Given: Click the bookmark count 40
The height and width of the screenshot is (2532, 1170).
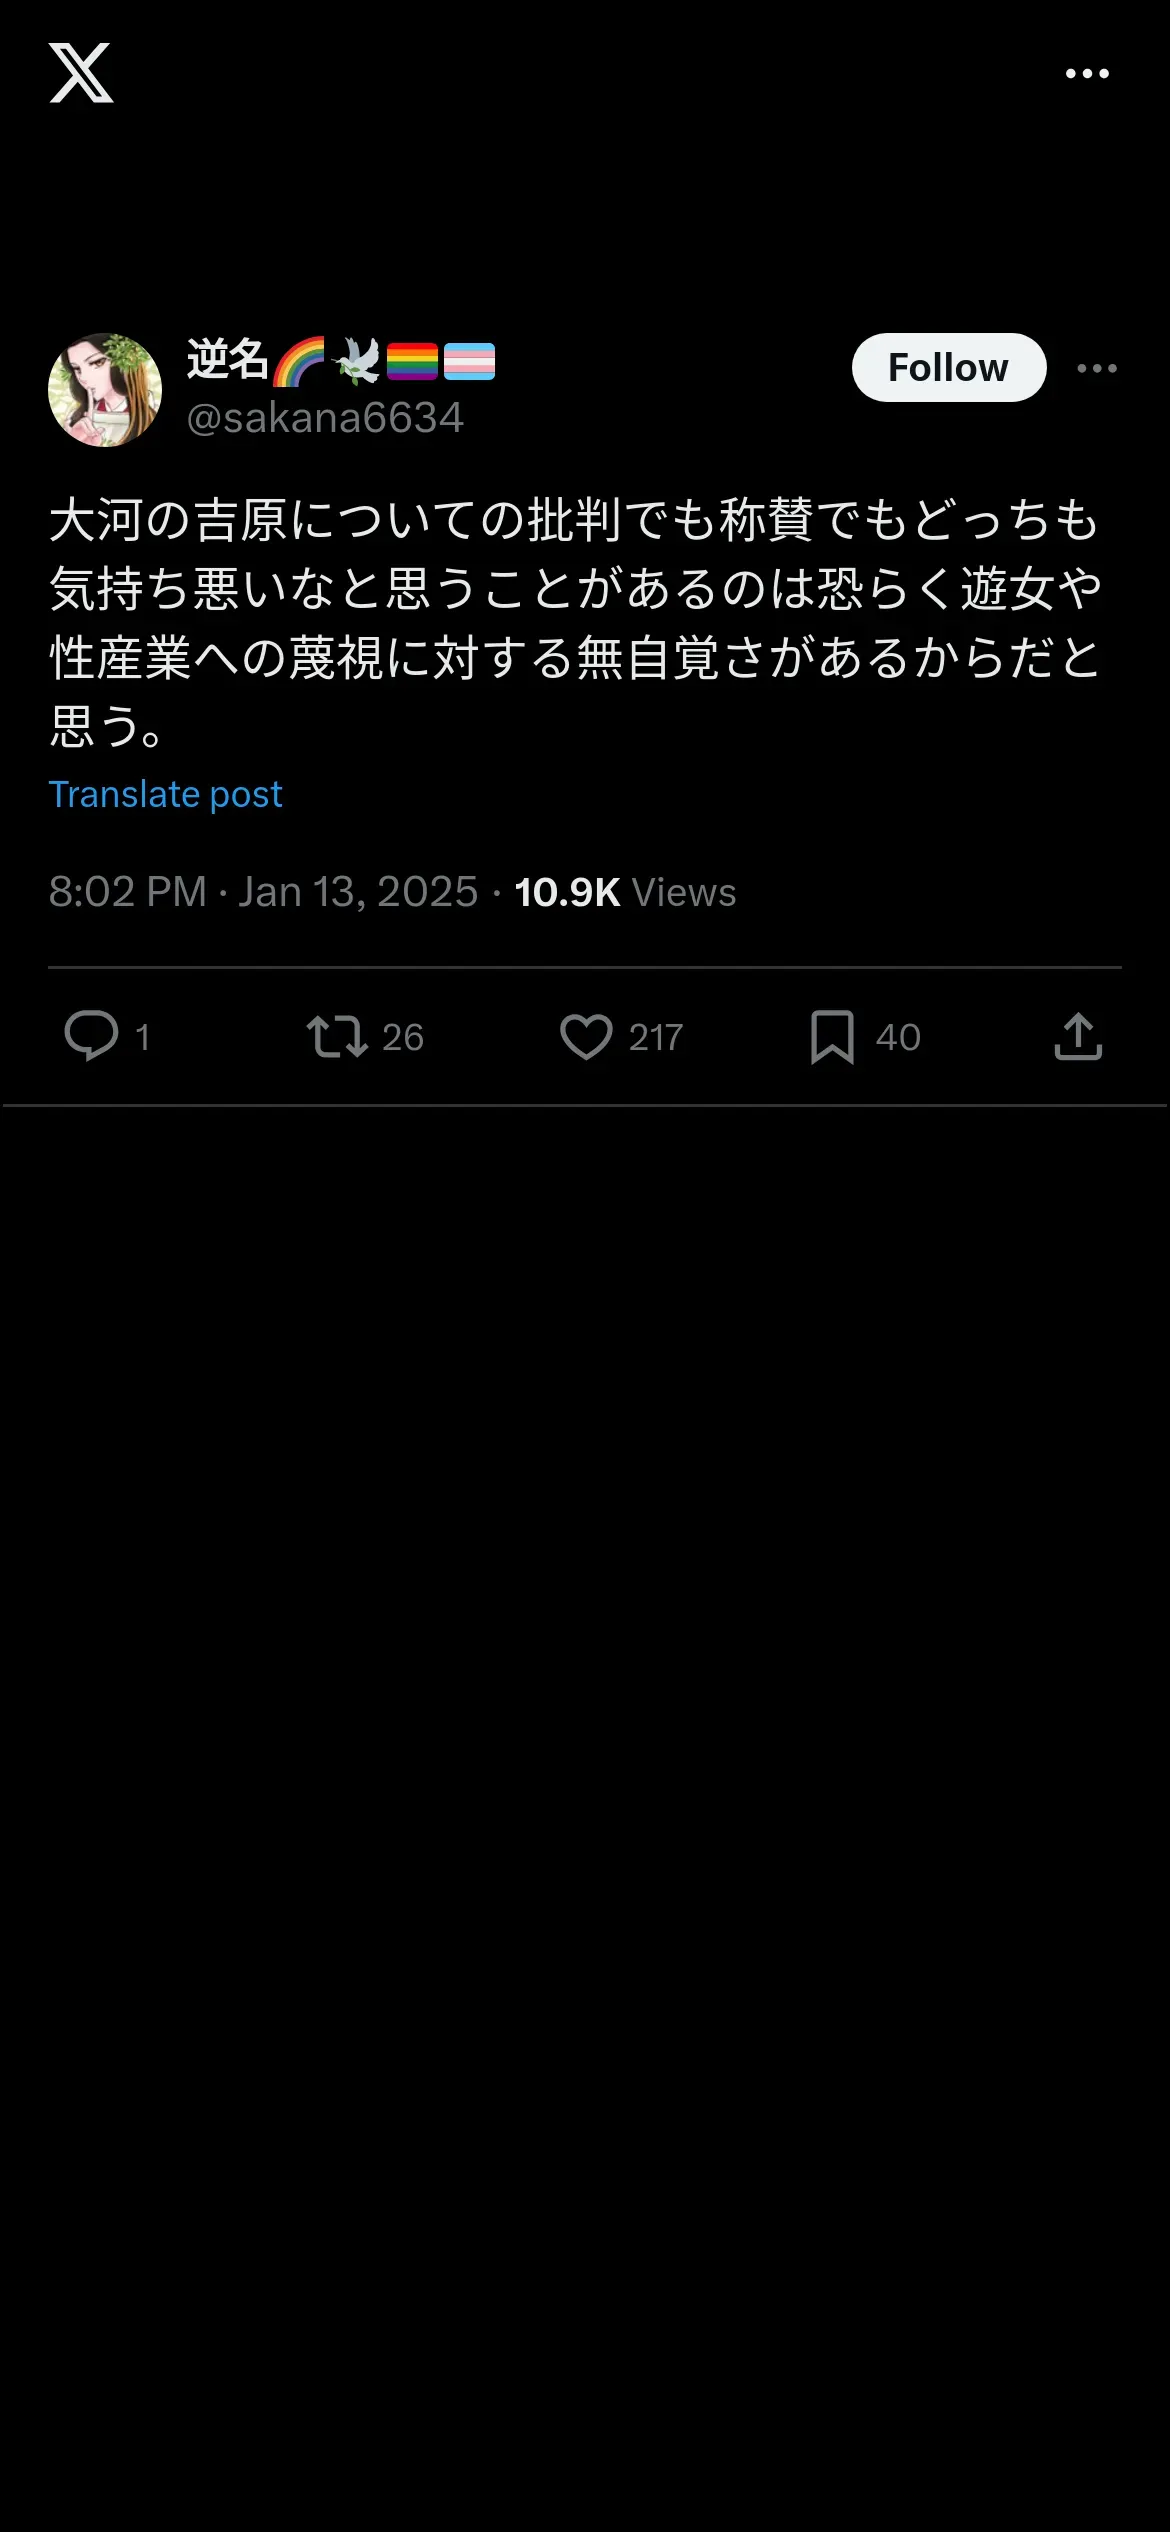Looking at the screenshot, I should pyautogui.click(x=898, y=1037).
